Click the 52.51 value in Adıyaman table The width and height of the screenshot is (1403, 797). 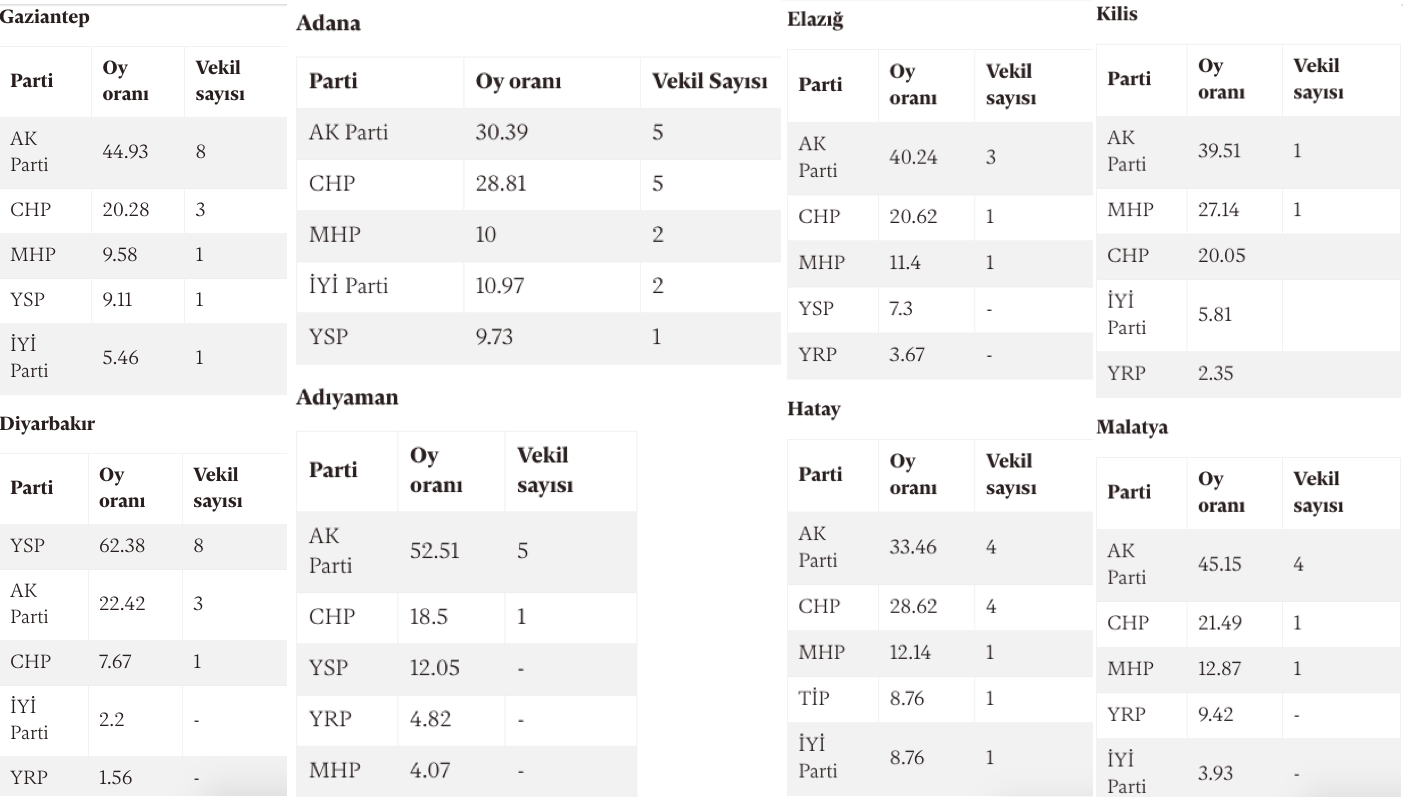click(435, 551)
